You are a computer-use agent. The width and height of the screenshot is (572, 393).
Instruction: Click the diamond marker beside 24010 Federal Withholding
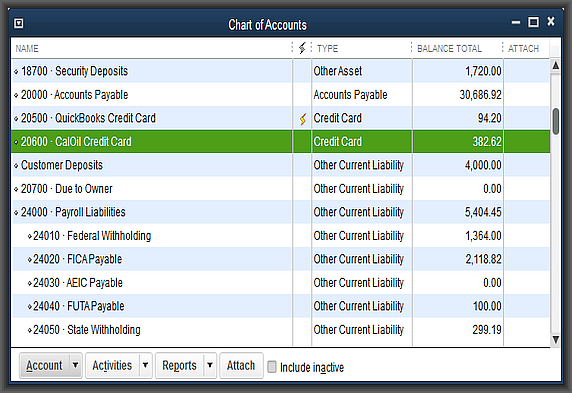point(30,236)
